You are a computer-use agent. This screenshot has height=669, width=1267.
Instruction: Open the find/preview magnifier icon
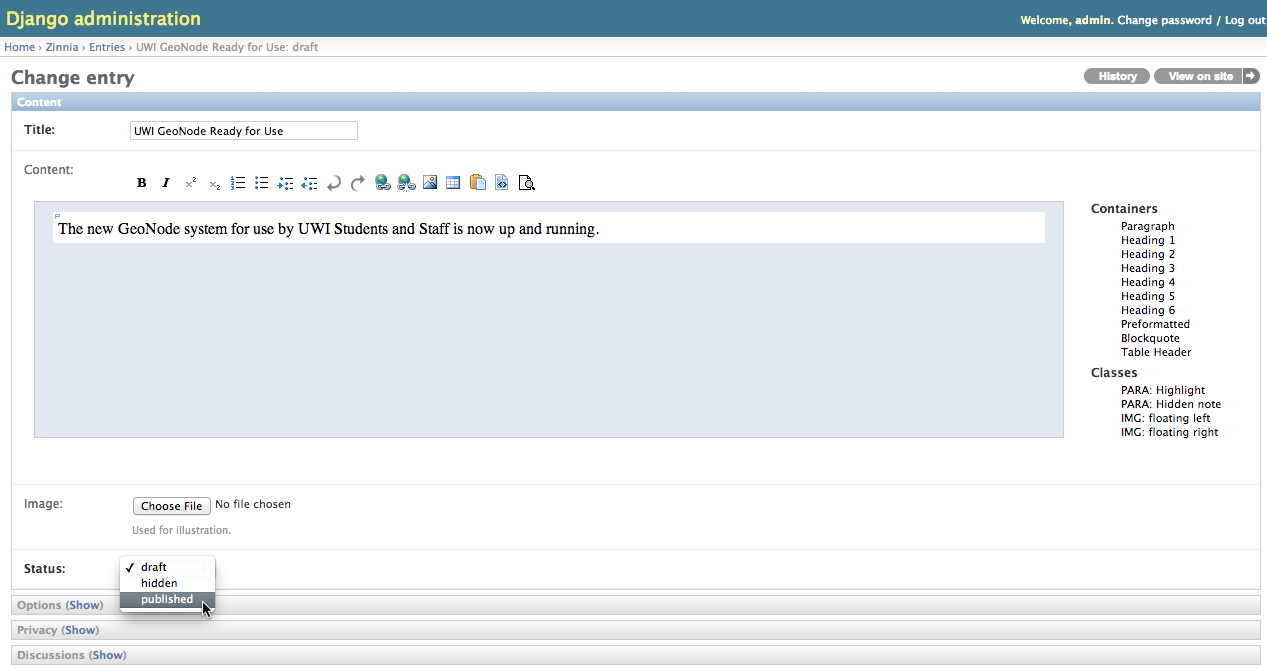[x=527, y=183]
